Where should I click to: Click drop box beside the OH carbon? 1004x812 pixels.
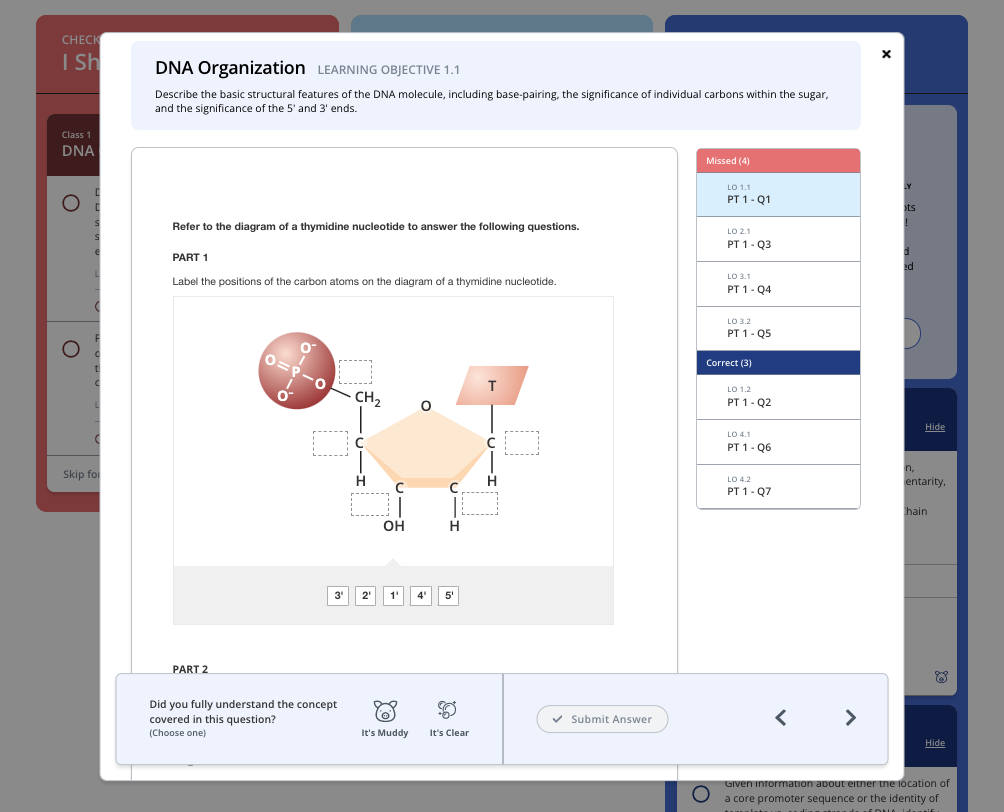(x=370, y=504)
